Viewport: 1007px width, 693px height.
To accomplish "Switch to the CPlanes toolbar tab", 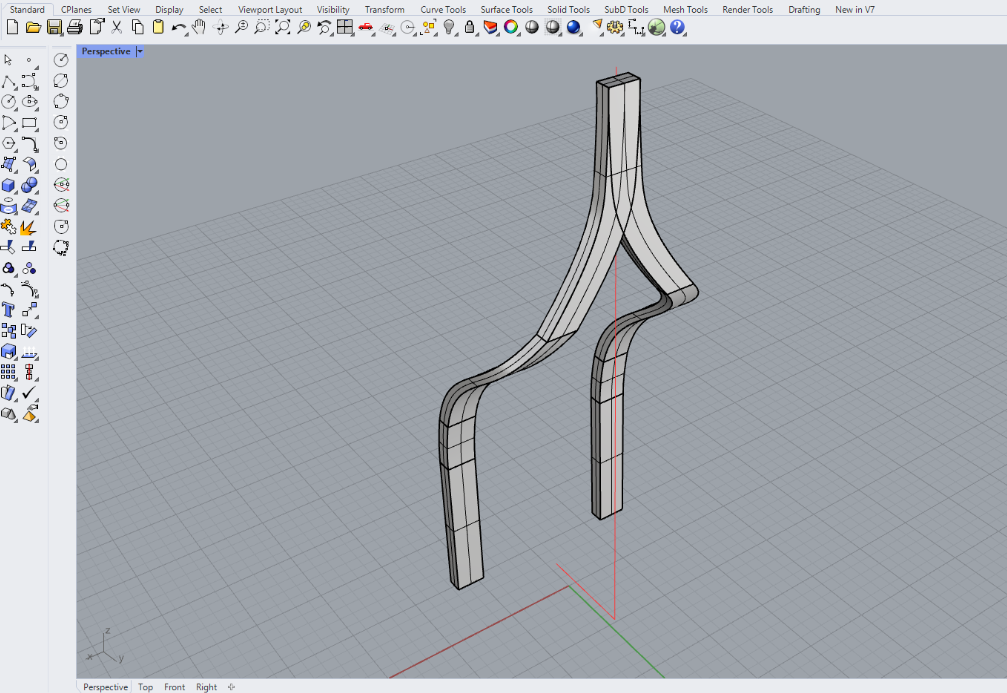I will [76, 10].
